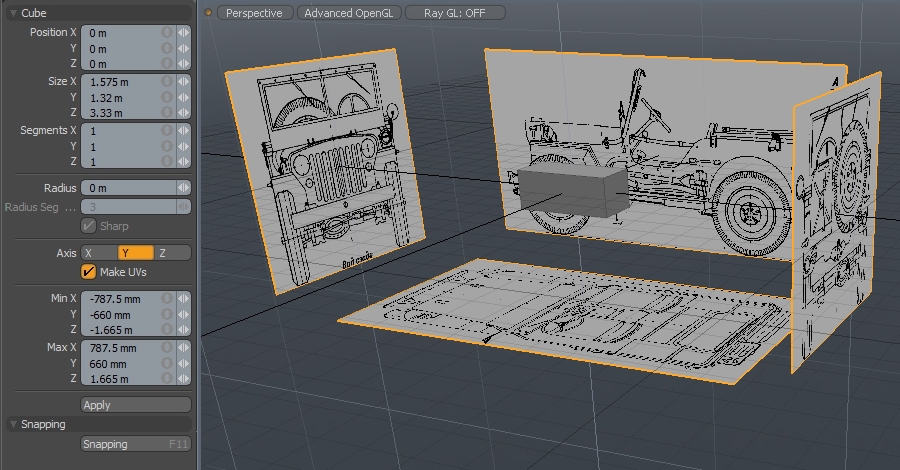Set the Axis to Z

[x=172, y=253]
